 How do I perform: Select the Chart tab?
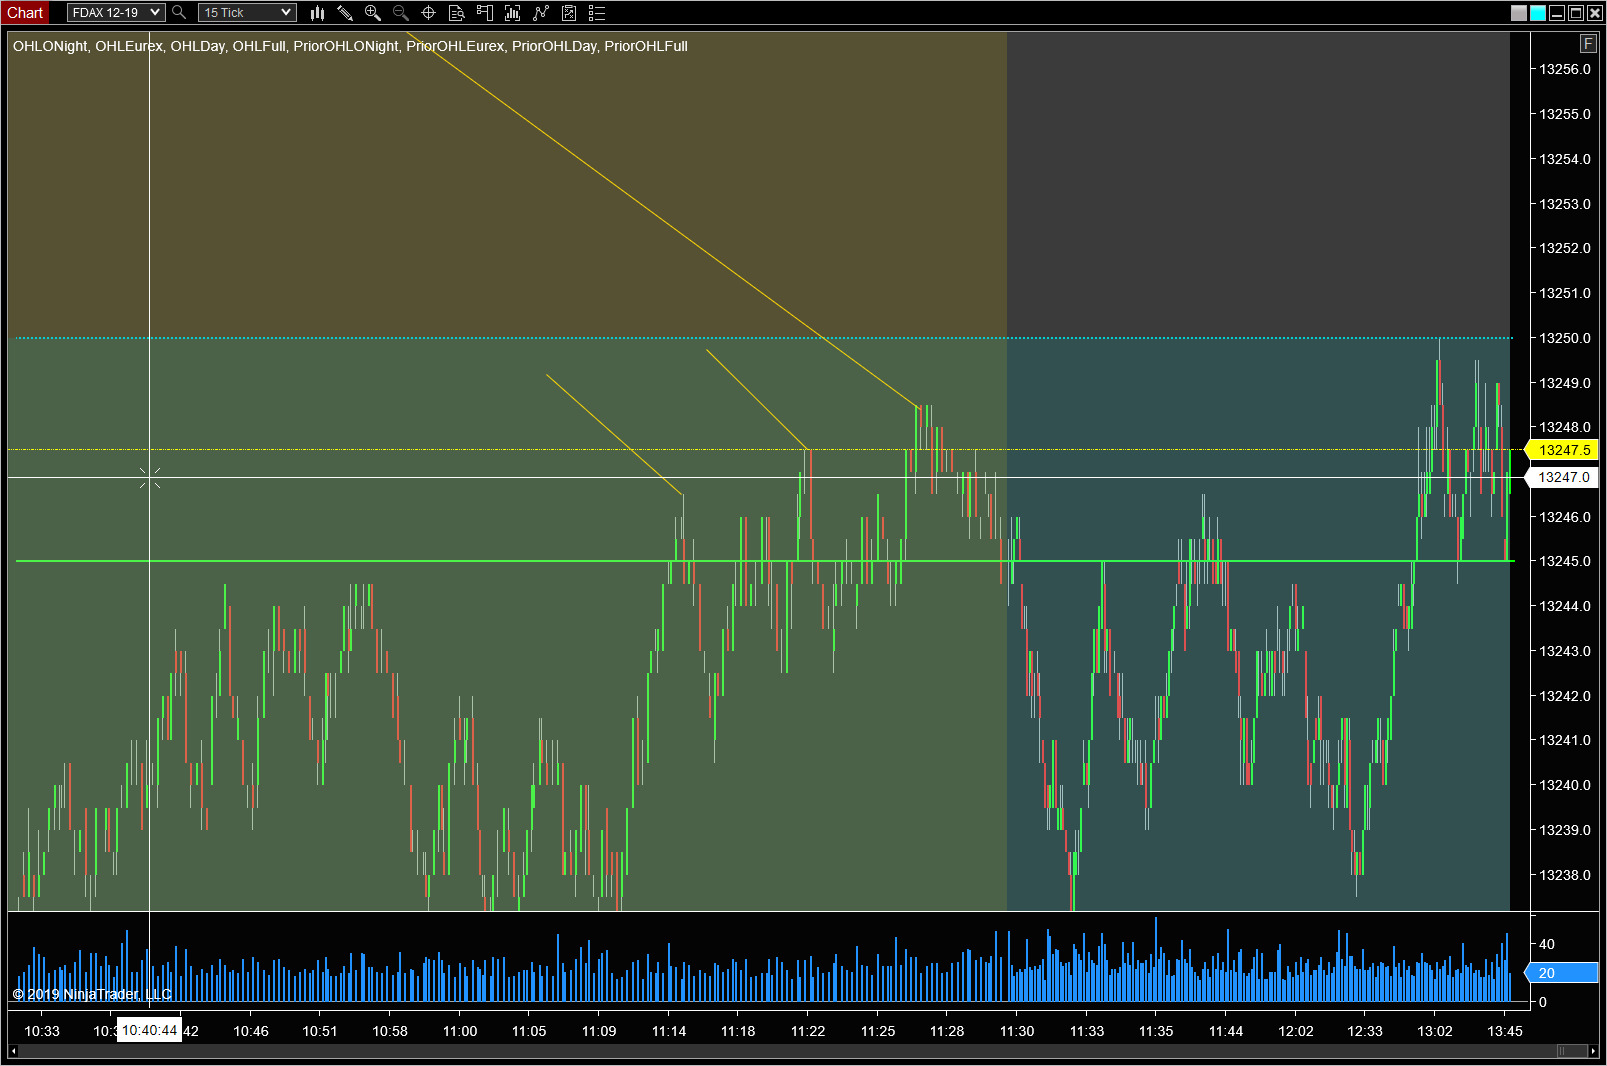click(x=25, y=13)
